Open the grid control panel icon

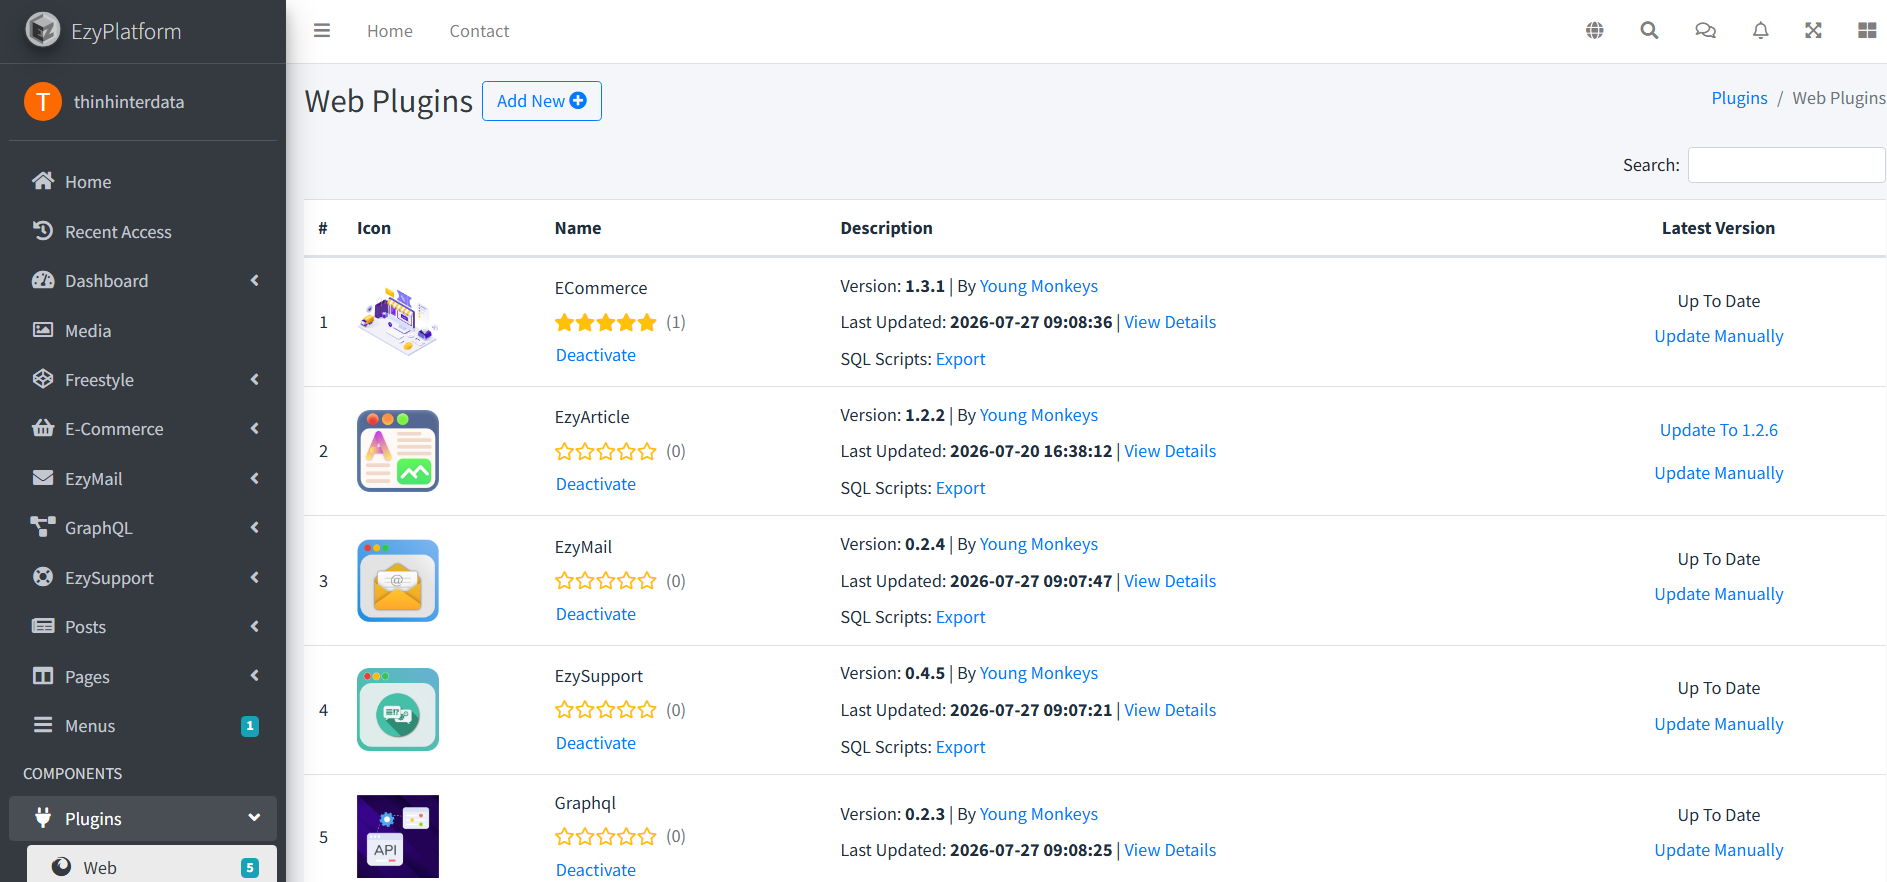(1867, 31)
